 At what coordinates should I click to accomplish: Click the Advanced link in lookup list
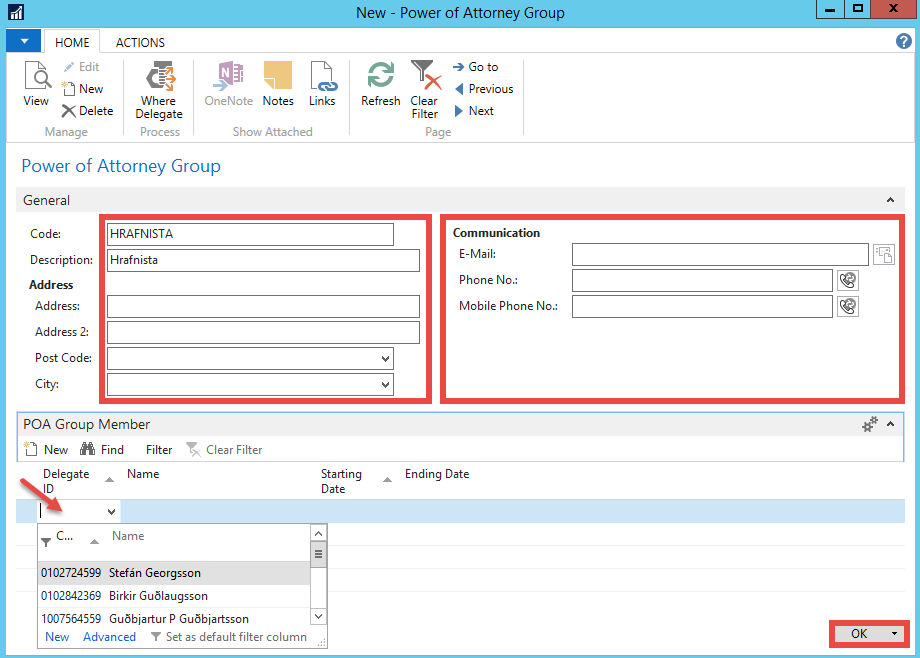point(109,637)
